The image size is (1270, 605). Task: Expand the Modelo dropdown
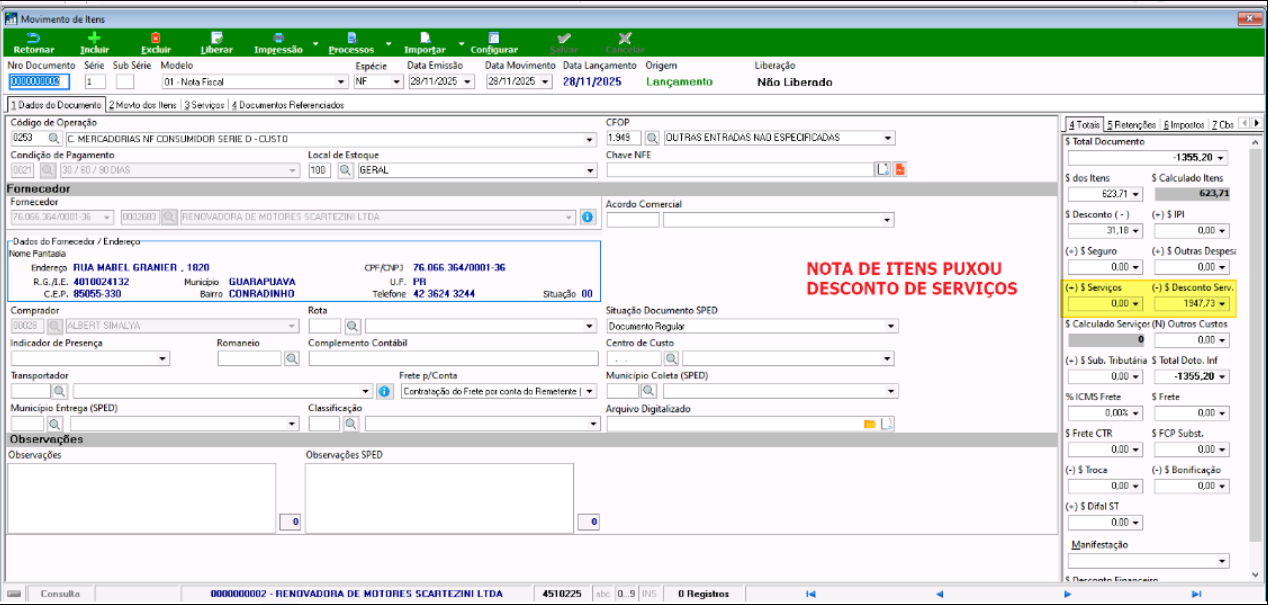[x=342, y=82]
